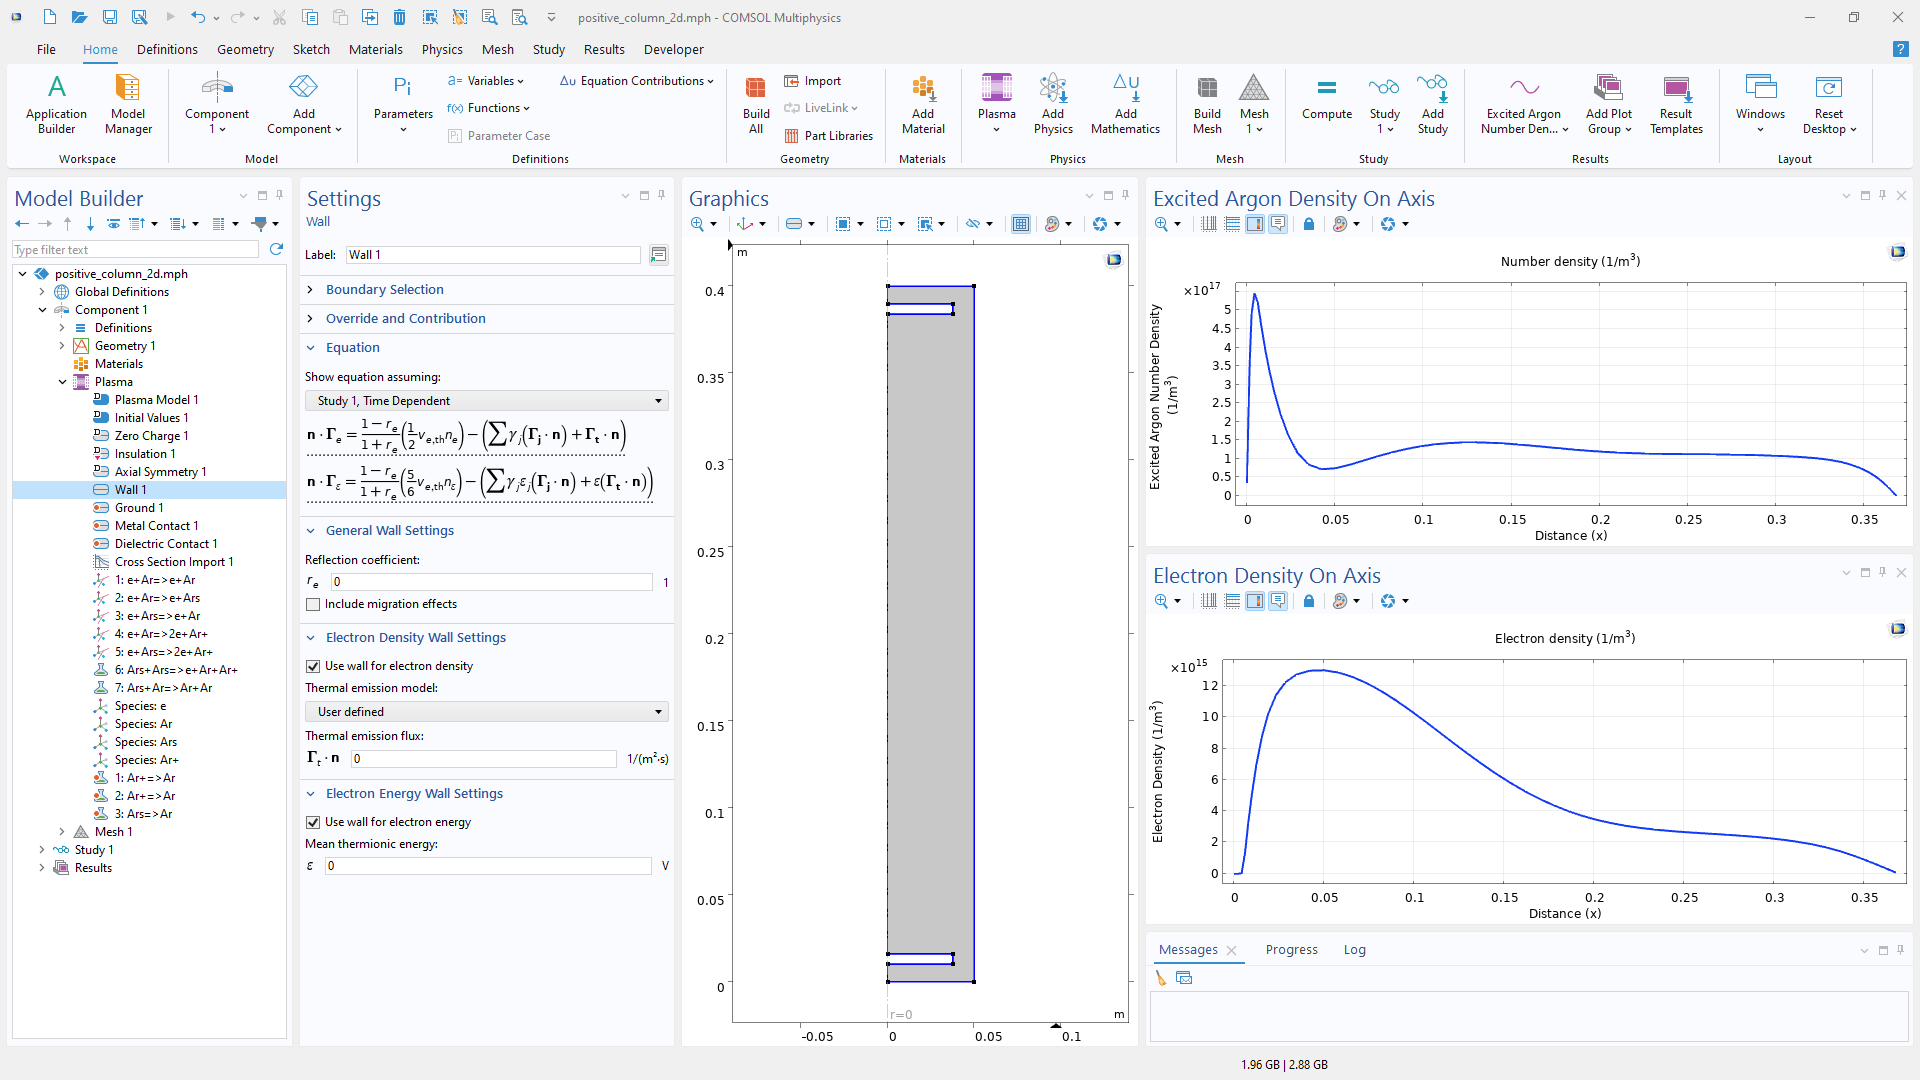Toggle Use wall for electron energy
This screenshot has height=1080, width=1920.
(313, 823)
